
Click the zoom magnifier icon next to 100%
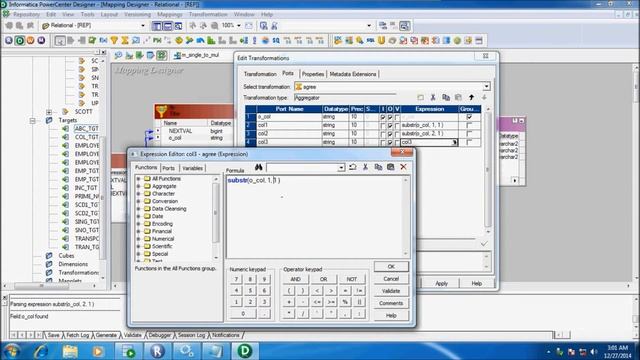214,26
